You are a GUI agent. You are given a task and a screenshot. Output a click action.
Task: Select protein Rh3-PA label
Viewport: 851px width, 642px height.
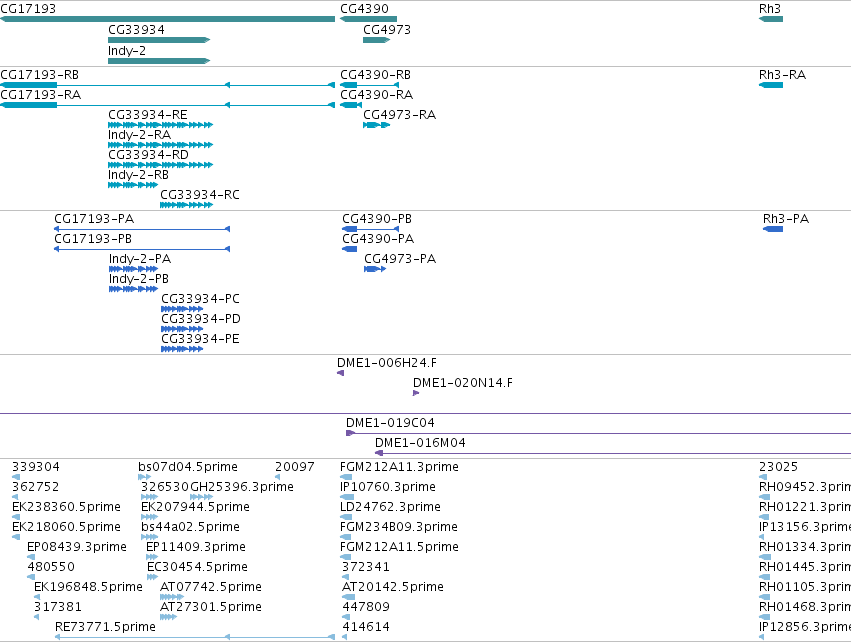(x=786, y=219)
